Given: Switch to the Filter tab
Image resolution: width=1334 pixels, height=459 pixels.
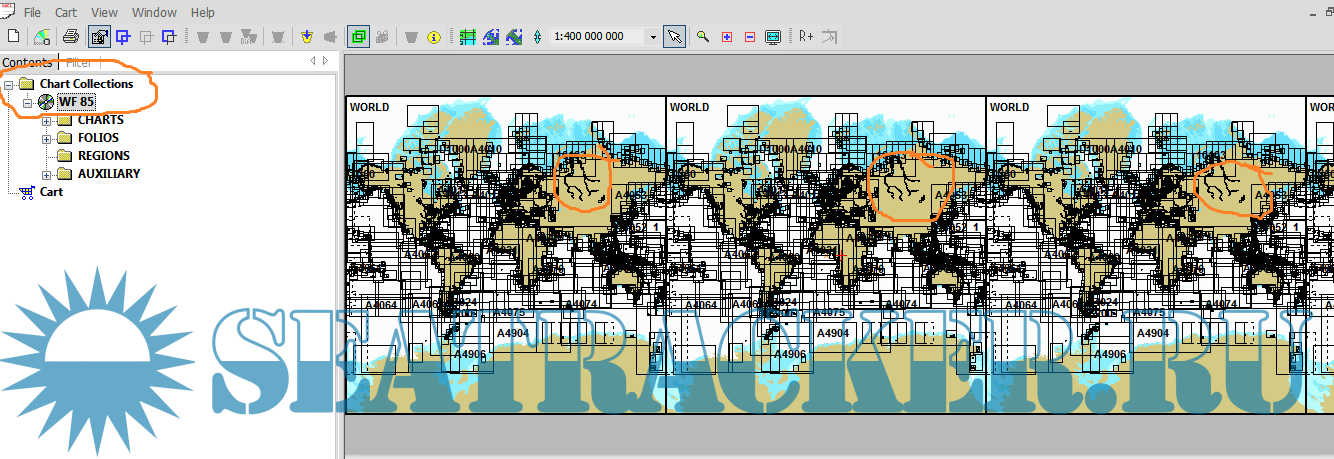Looking at the screenshot, I should [x=78, y=63].
